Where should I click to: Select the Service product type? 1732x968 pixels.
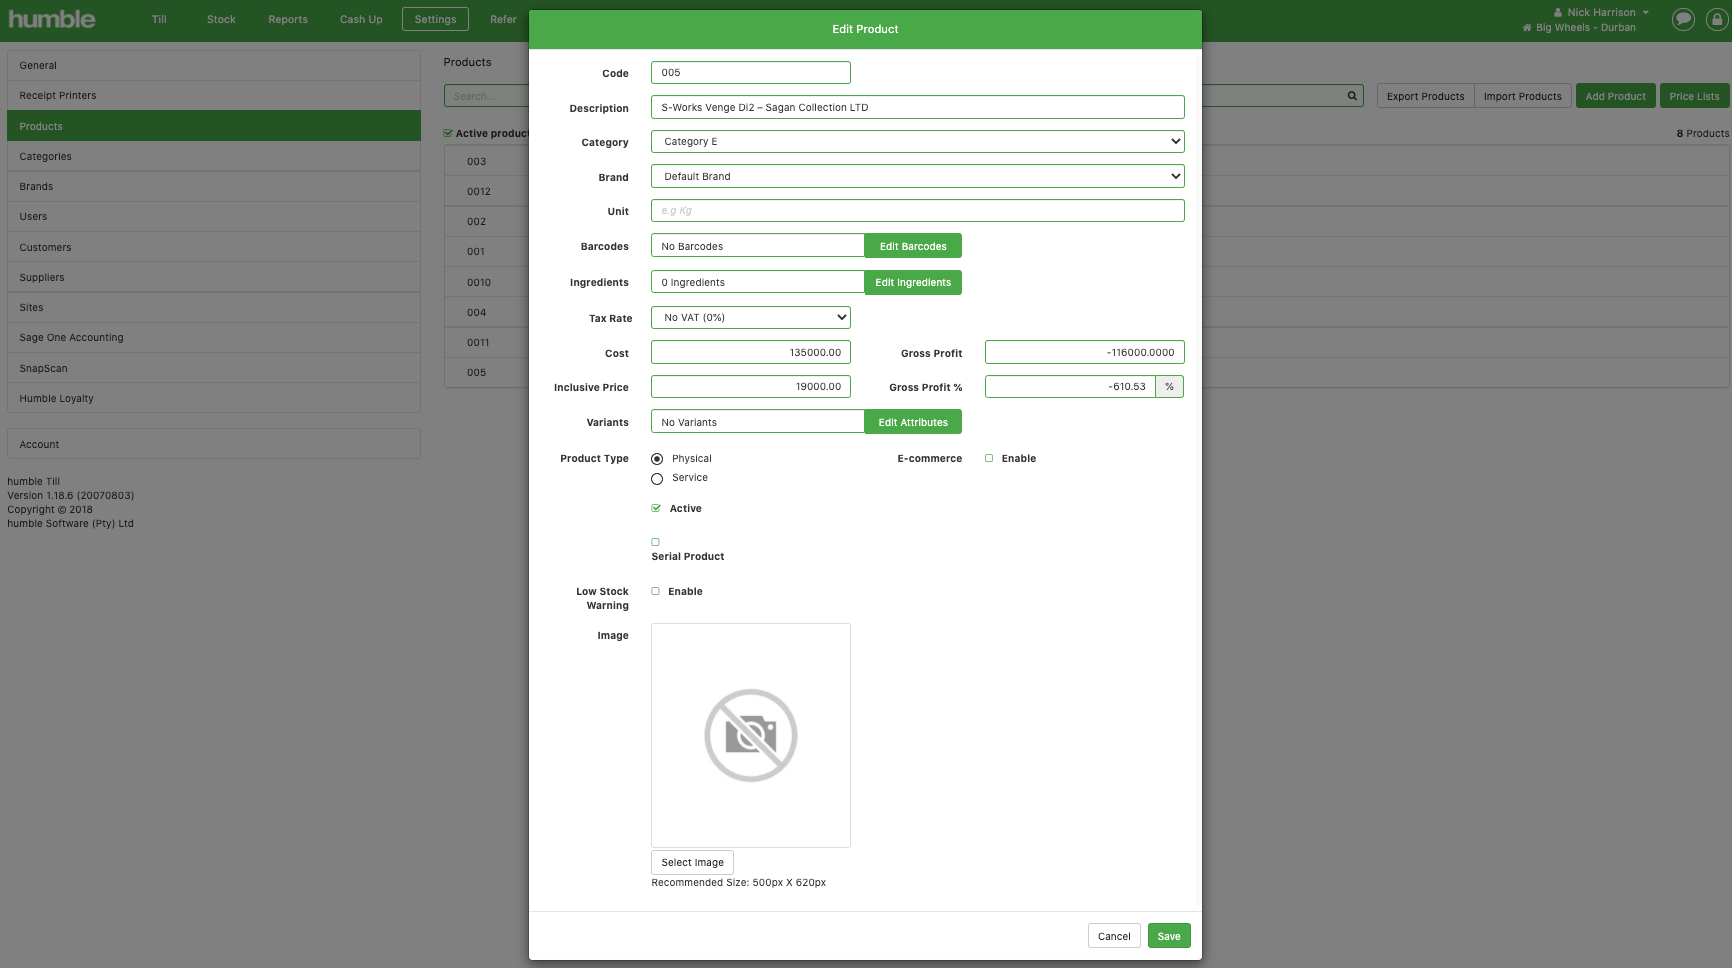tap(657, 479)
